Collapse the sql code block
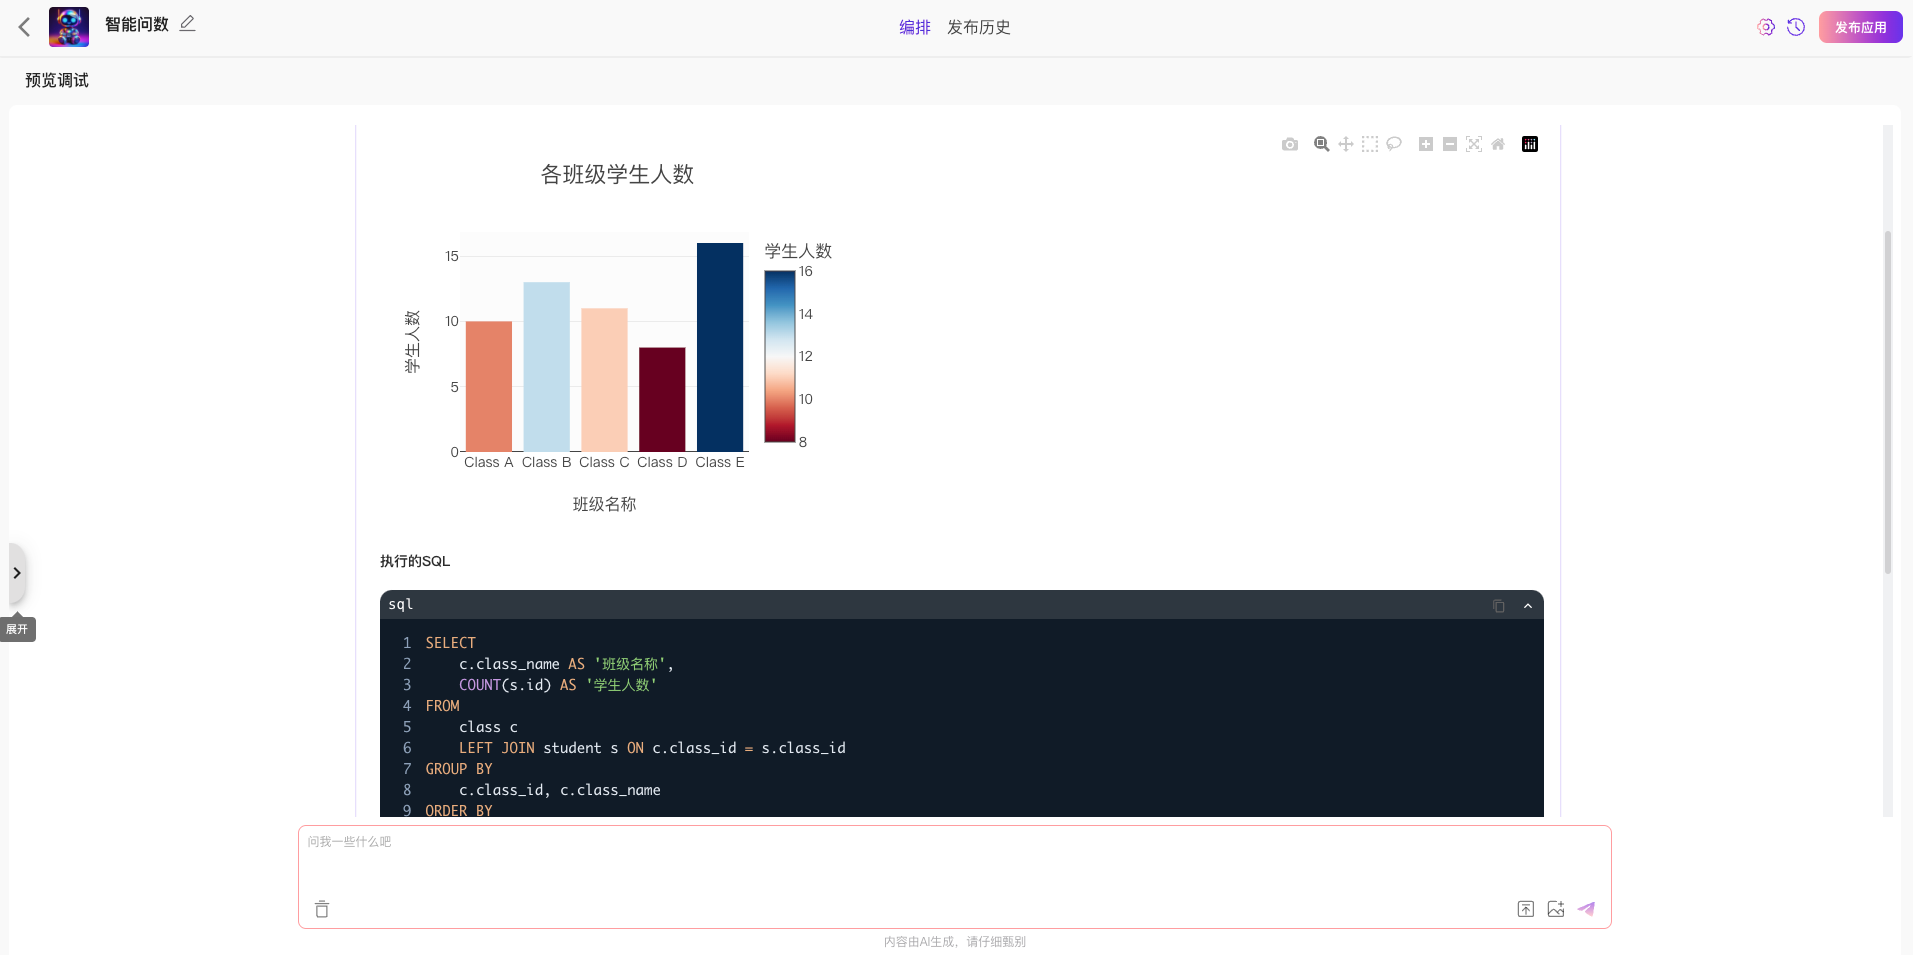 [1528, 606]
